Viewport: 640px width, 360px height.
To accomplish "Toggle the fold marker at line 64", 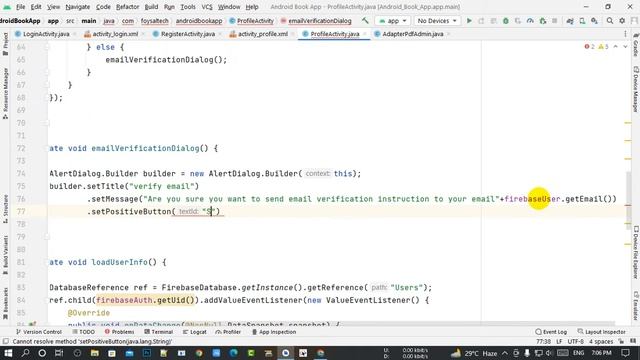I will click(x=46, y=47).
